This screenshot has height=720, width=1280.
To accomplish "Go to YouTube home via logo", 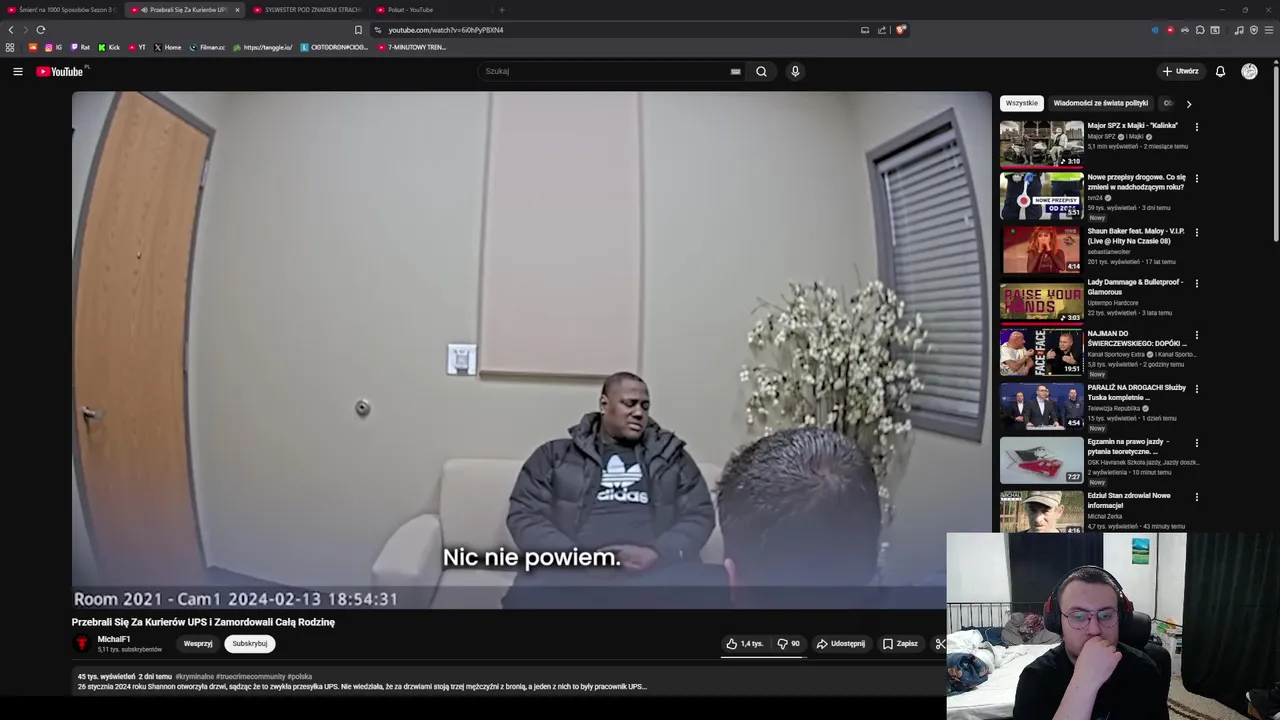I will coord(60,71).
